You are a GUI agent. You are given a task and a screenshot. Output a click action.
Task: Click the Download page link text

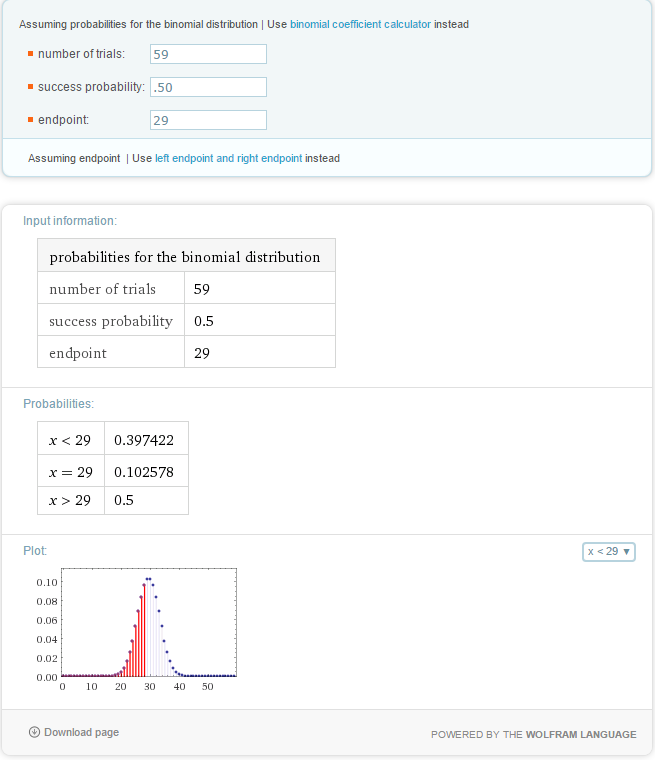click(81, 733)
